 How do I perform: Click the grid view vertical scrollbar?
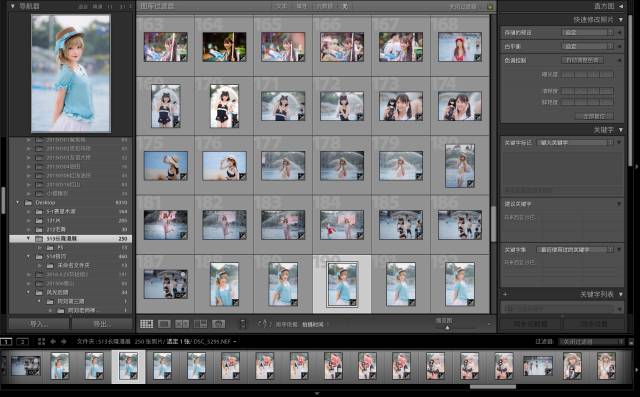tap(493, 224)
